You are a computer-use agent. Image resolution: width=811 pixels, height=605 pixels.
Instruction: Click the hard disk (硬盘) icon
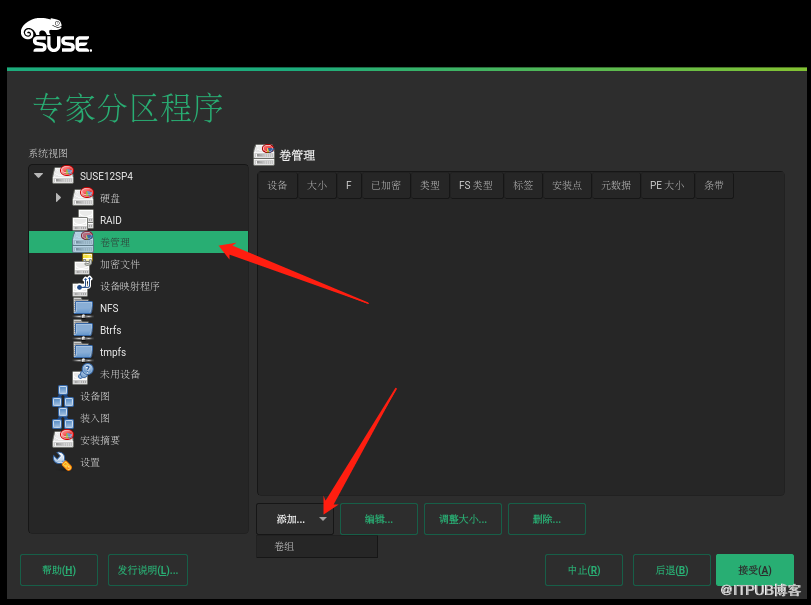[x=83, y=197]
